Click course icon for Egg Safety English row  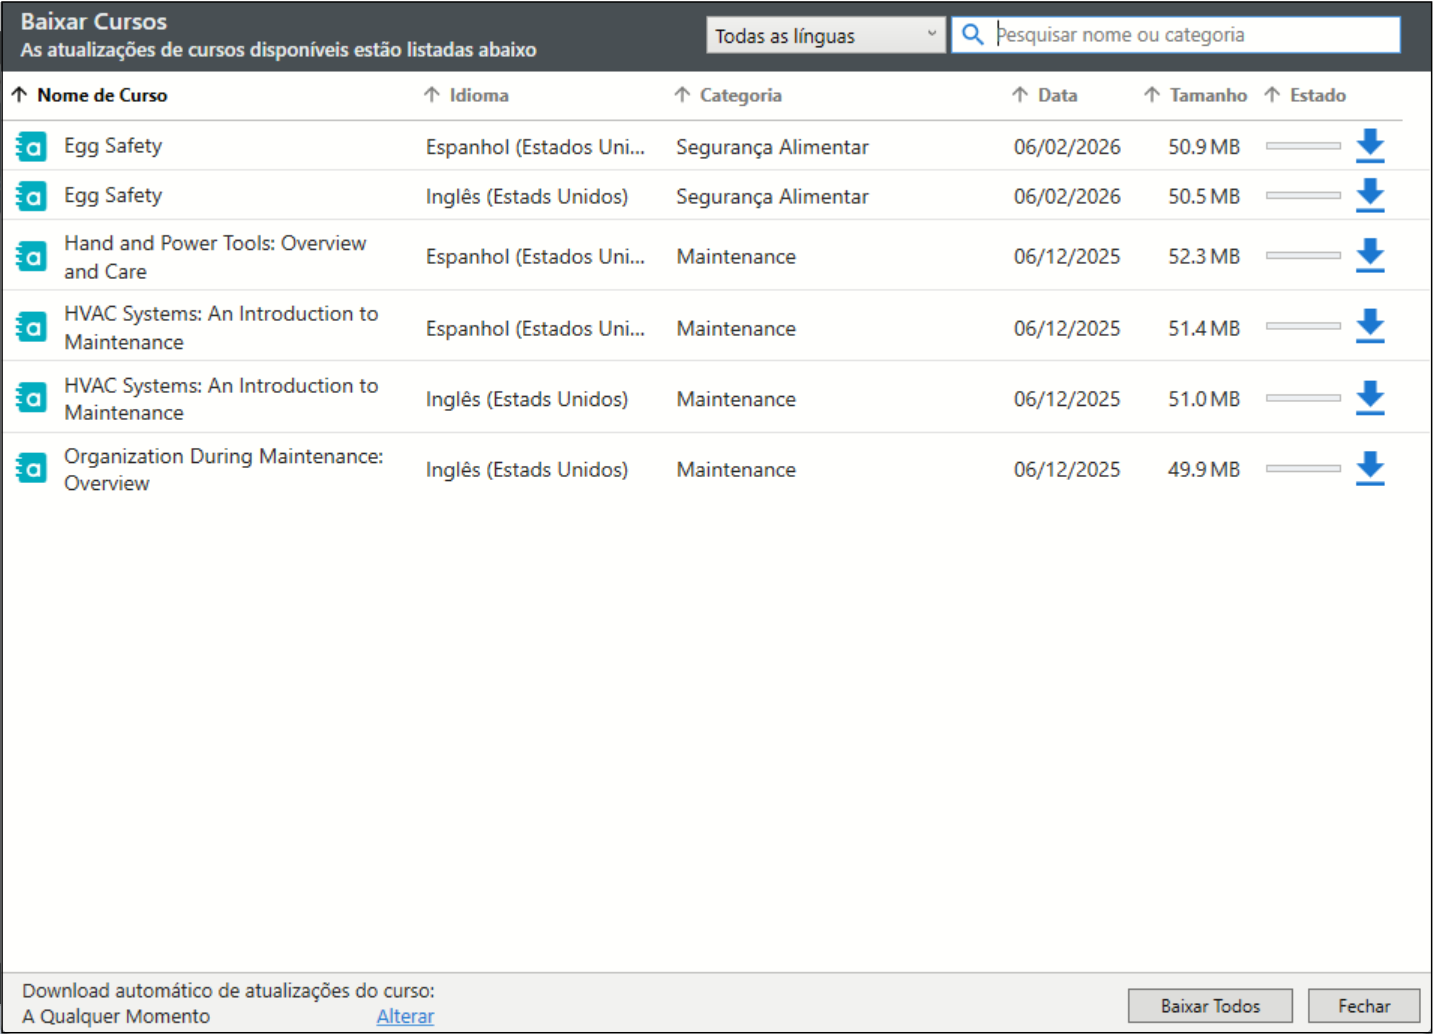(x=31, y=196)
